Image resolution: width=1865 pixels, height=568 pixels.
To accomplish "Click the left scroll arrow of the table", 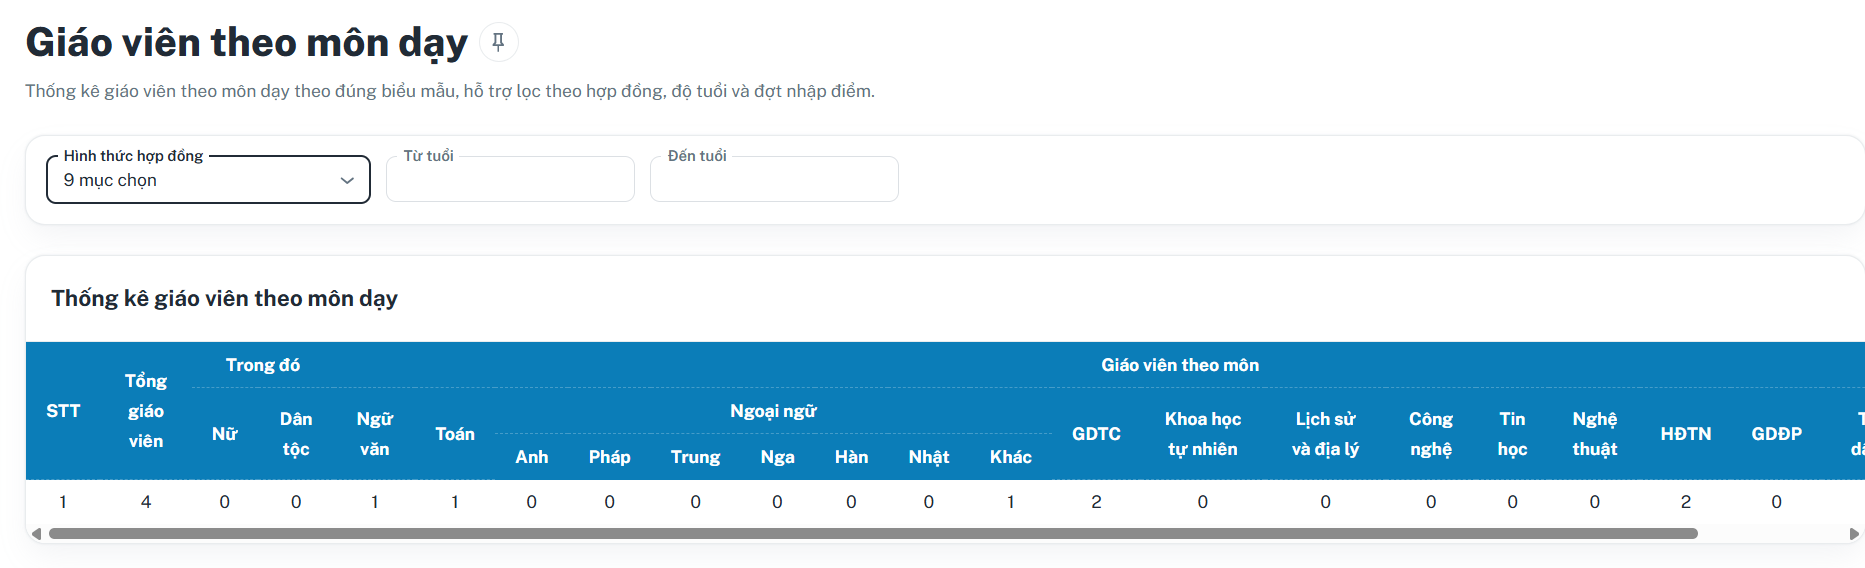I will click(37, 534).
